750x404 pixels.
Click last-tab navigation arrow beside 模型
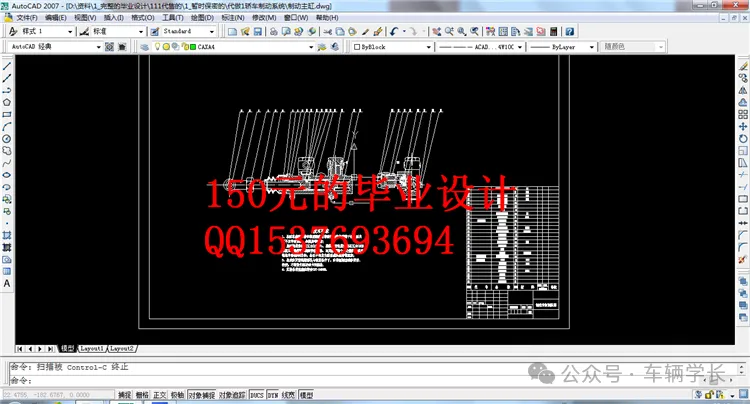50,349
